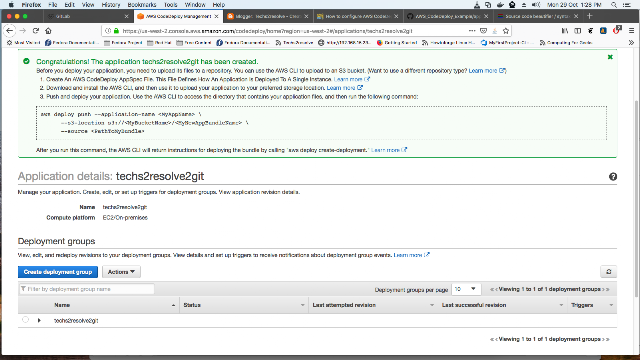Select the techs2resolve2git radio button
The height and width of the screenshot is (360, 640).
pos(25,320)
